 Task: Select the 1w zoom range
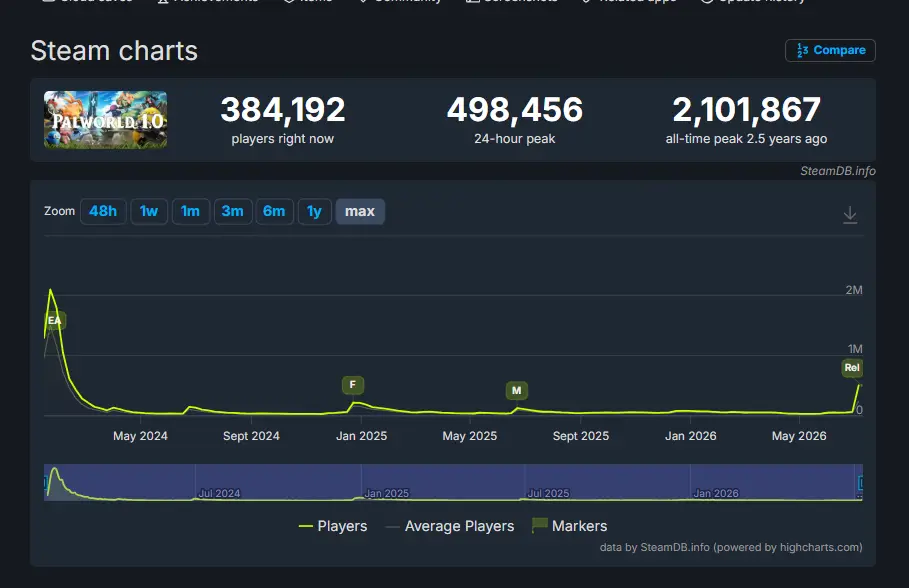(149, 212)
